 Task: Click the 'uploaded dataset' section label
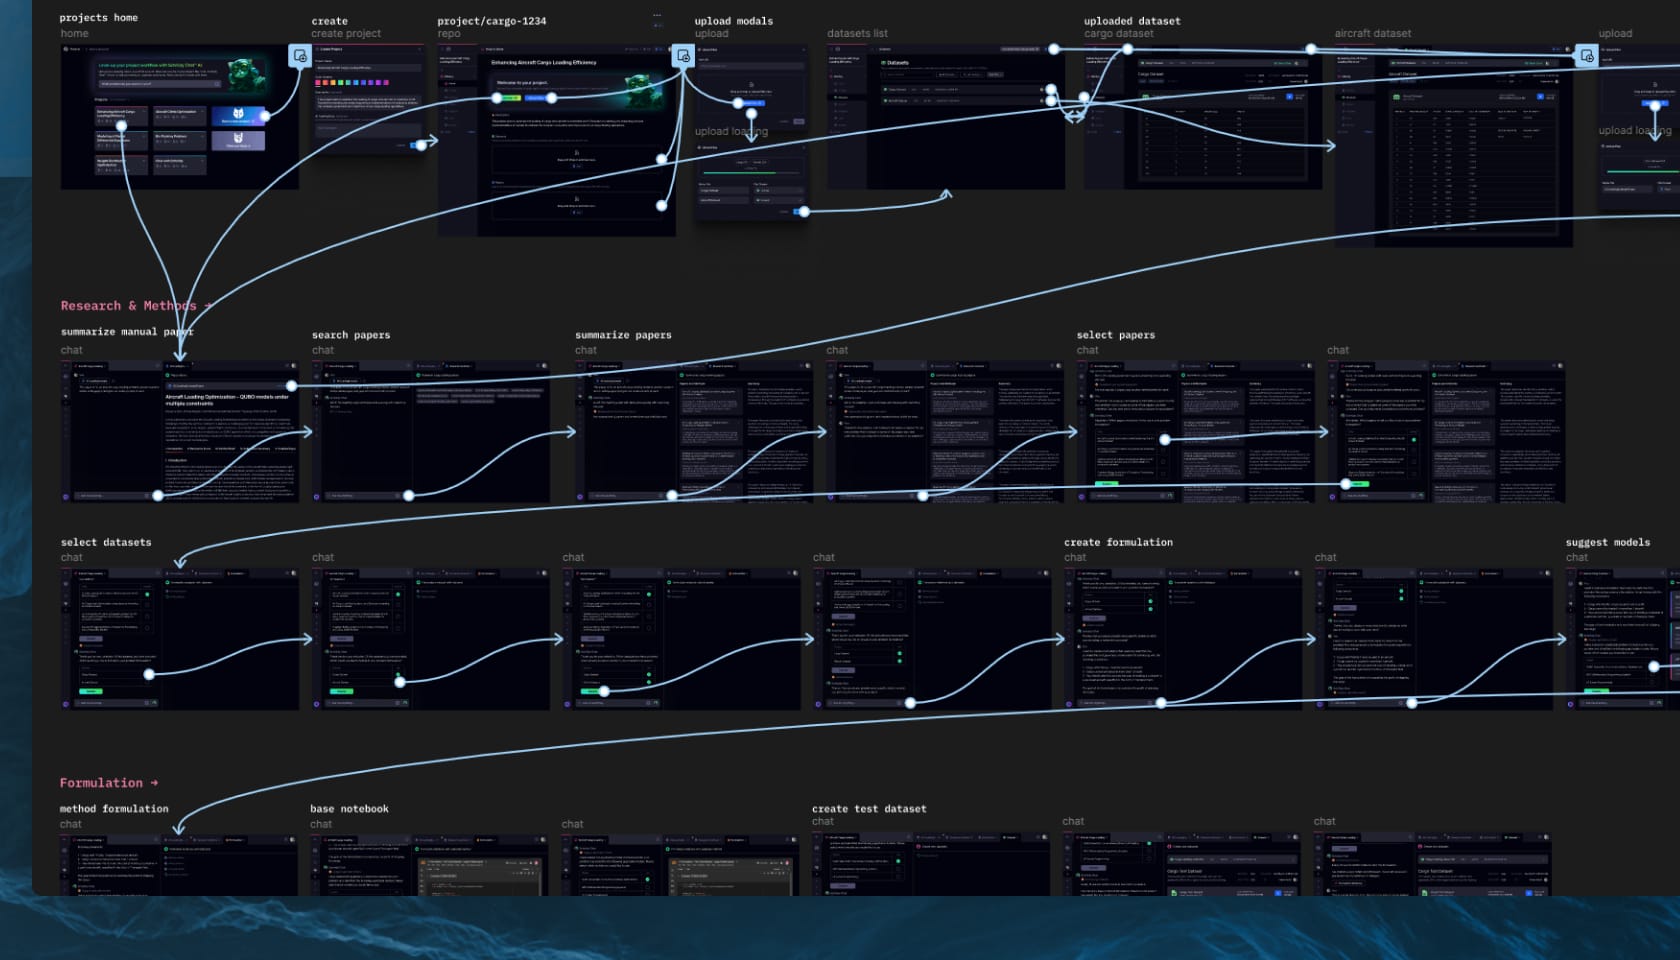1132,20
